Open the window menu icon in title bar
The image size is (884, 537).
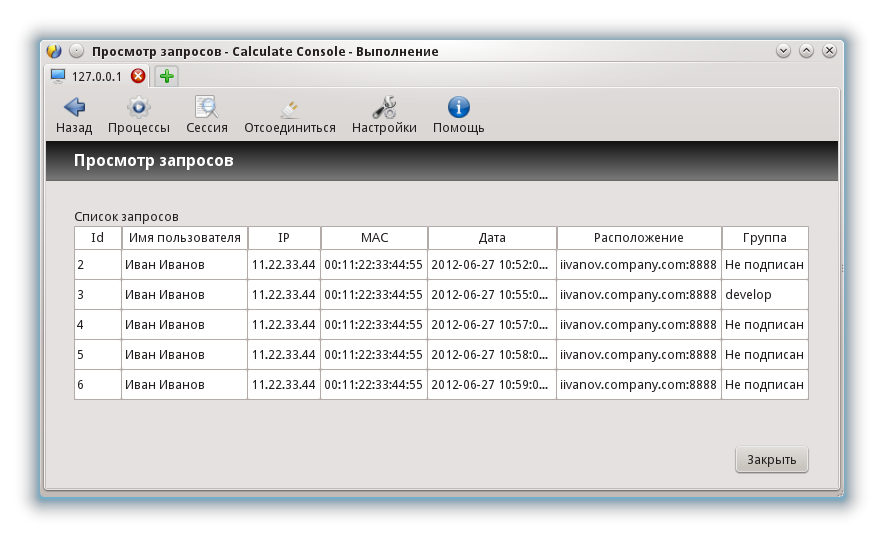[x=54, y=51]
